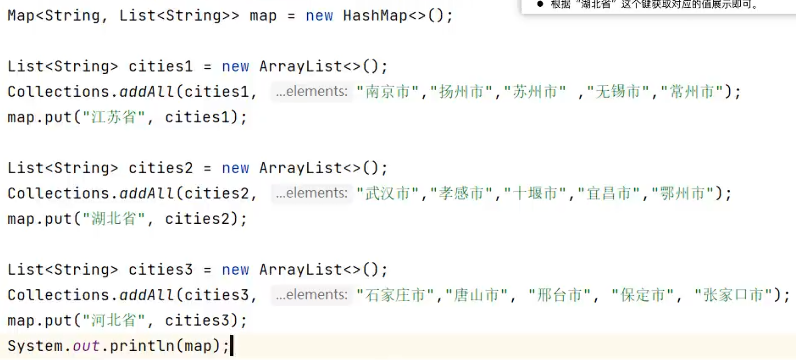Click the string "扬州市"
Viewport: 796px width, 360px height.
[462, 92]
